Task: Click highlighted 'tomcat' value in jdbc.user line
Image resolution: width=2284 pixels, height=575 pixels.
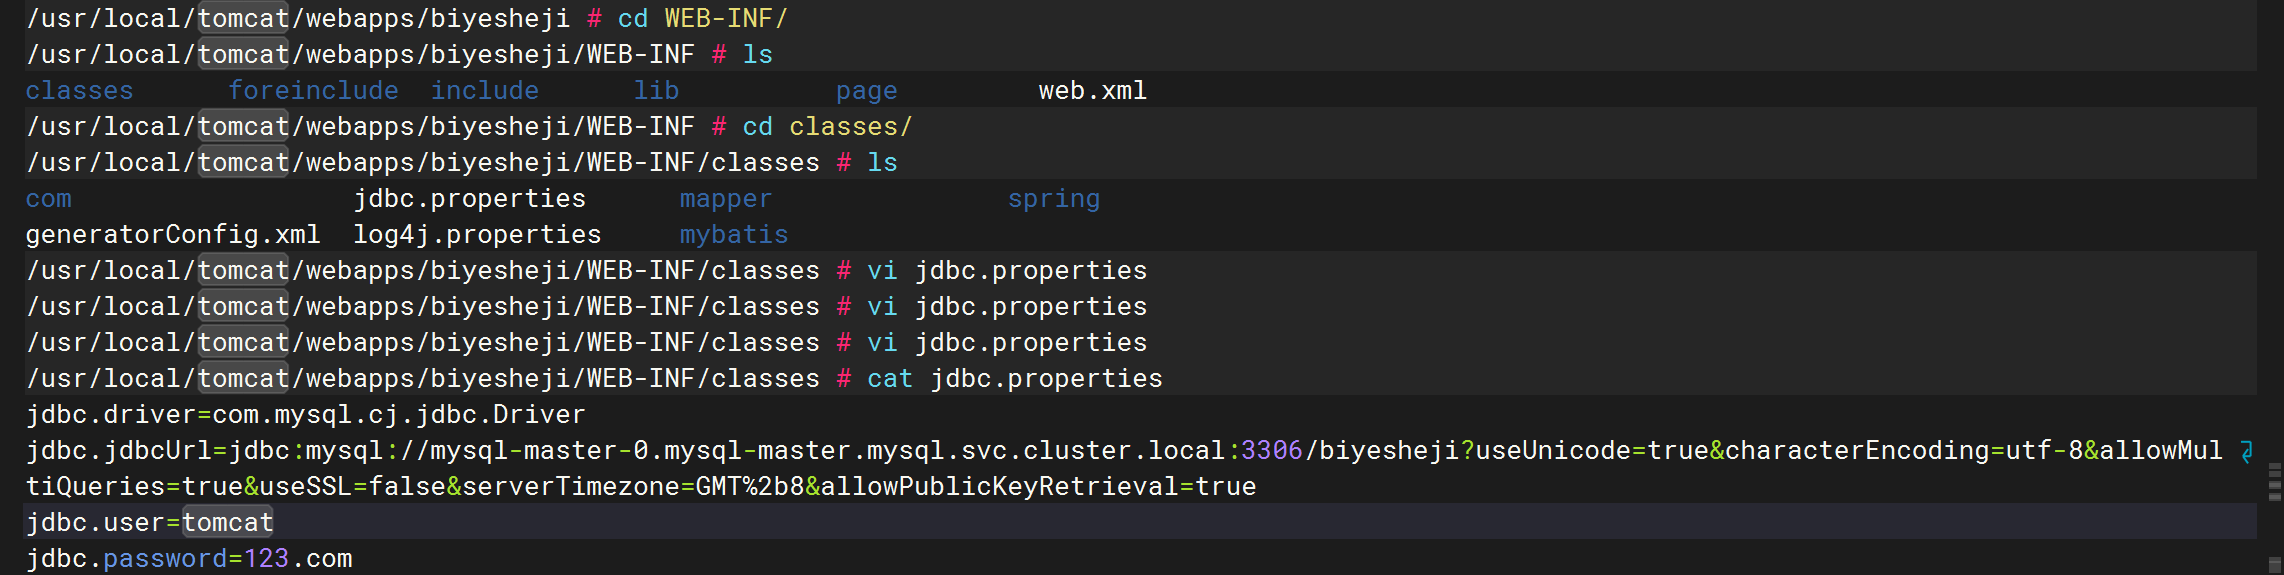Action: click(228, 523)
